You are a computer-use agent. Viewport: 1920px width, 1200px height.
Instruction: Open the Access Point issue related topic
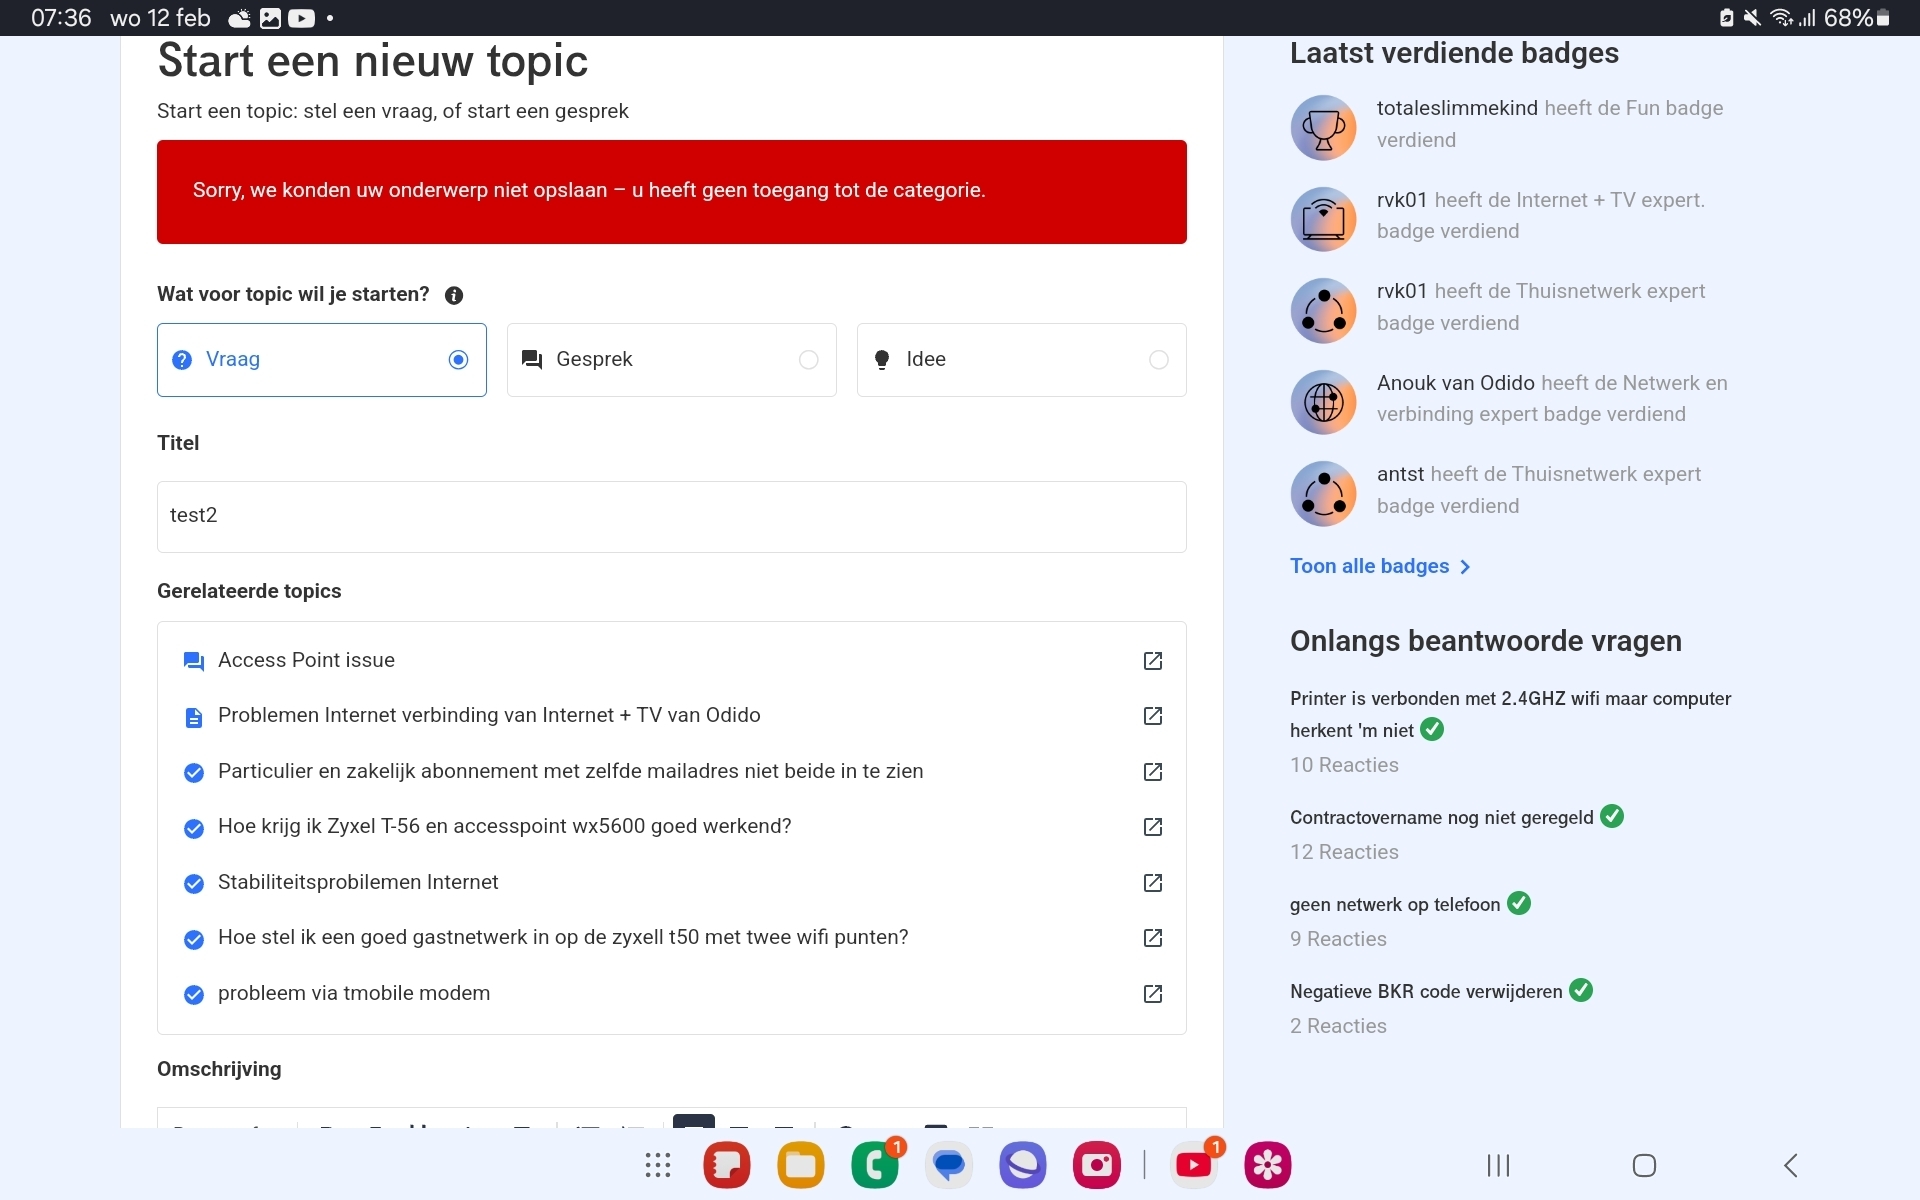(306, 660)
